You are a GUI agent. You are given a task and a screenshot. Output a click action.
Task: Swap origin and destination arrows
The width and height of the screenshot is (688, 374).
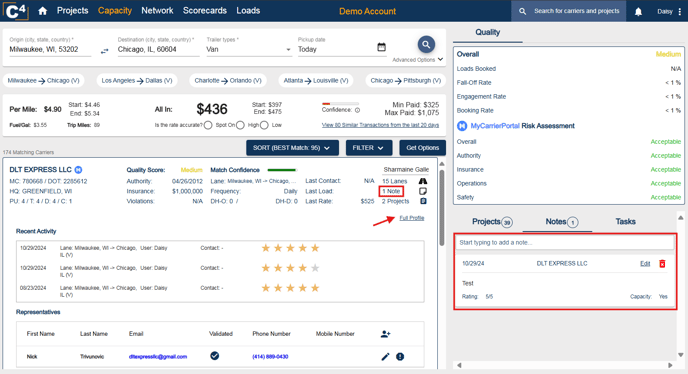[x=104, y=51]
